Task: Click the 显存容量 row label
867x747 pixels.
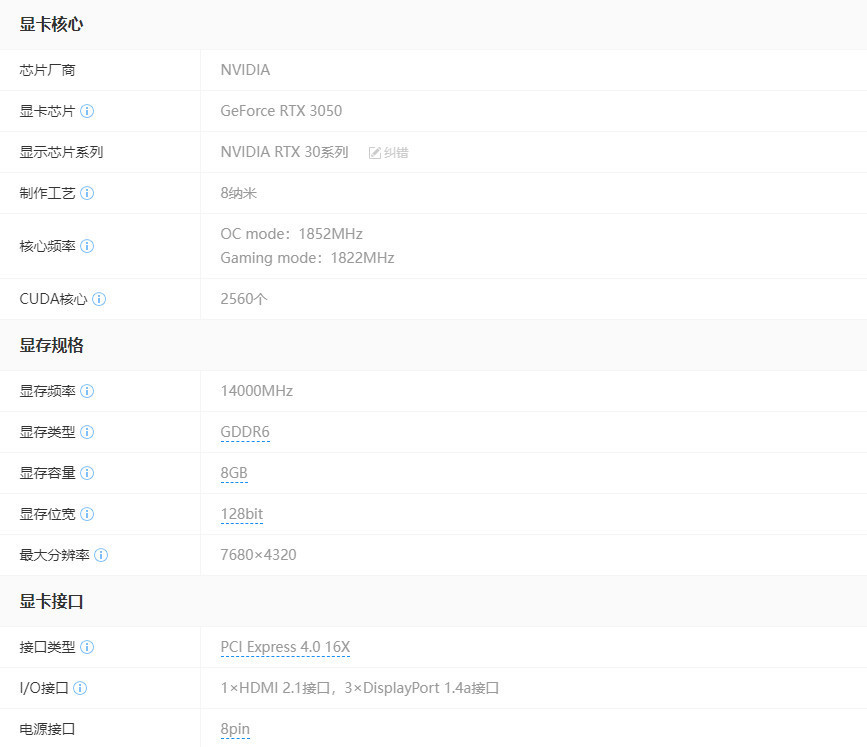Action: pos(47,473)
